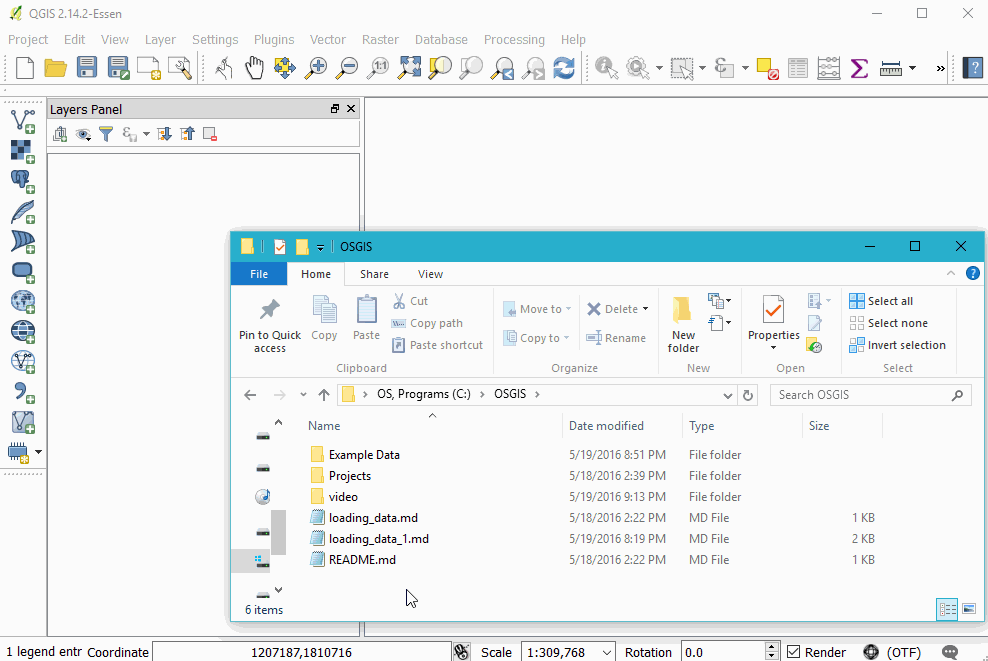Image resolution: width=988 pixels, height=661 pixels.
Task: Click the Save As icon in QGIS toolbar
Action: pyautogui.click(x=118, y=67)
